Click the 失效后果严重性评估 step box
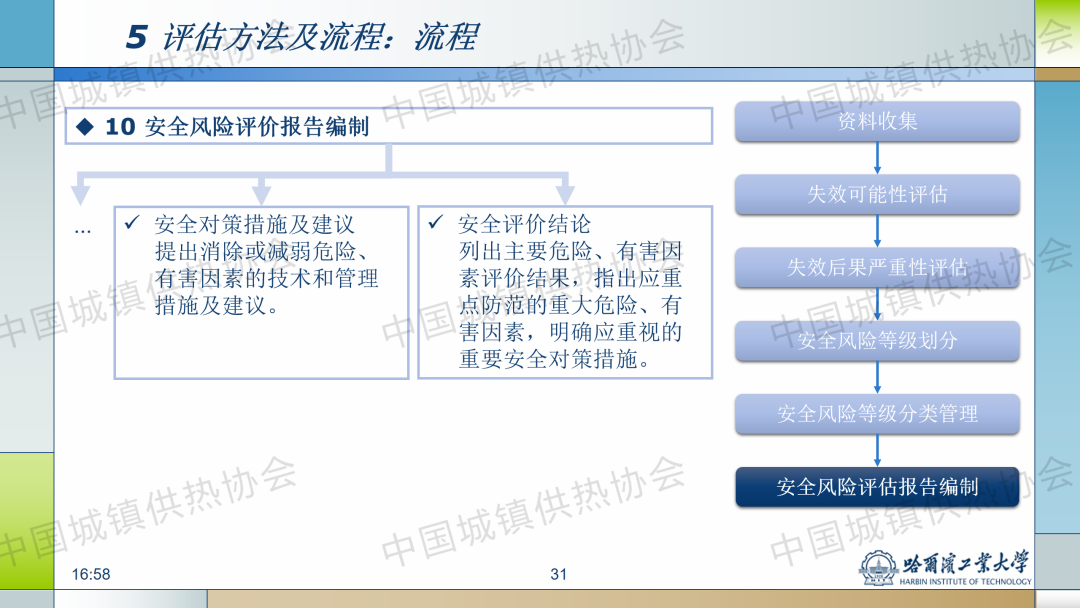The width and height of the screenshot is (1080, 608). coord(877,268)
